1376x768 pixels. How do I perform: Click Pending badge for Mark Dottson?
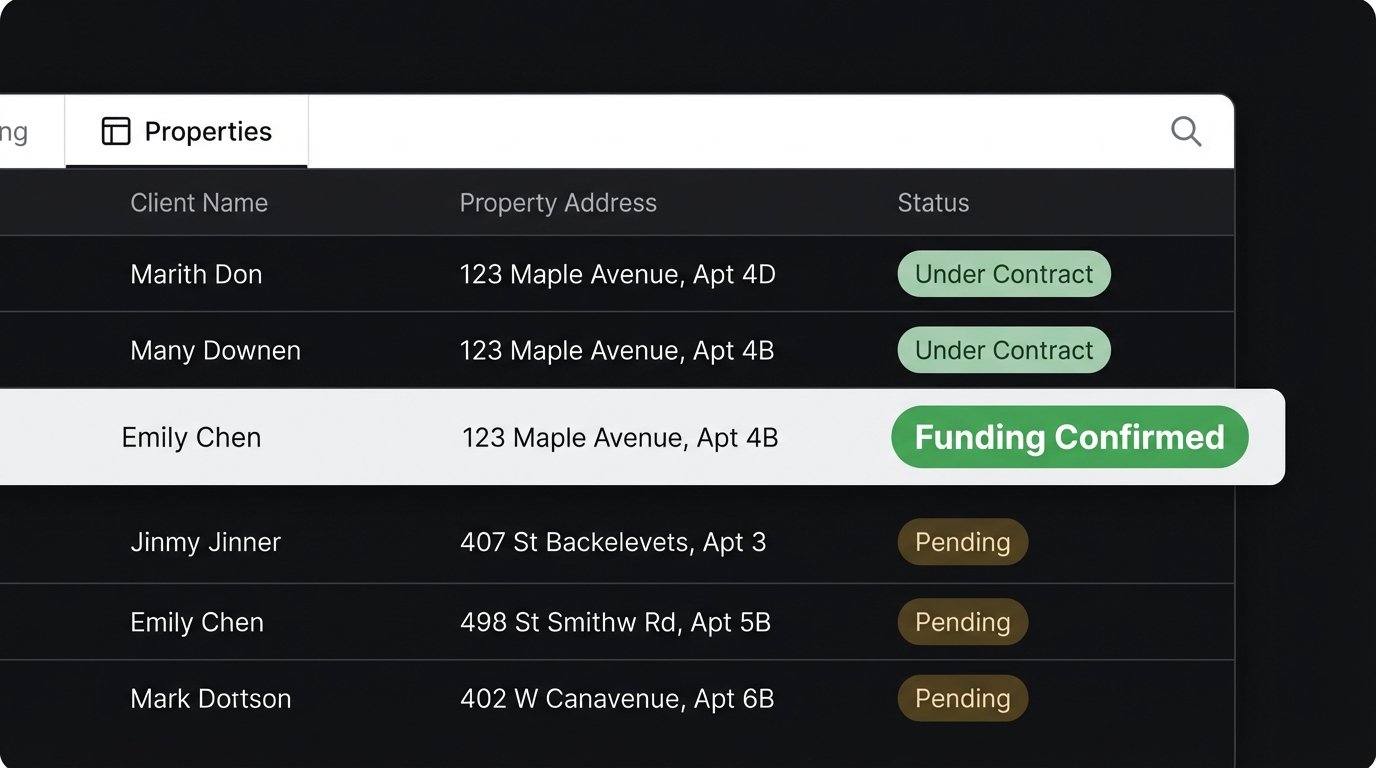click(962, 698)
